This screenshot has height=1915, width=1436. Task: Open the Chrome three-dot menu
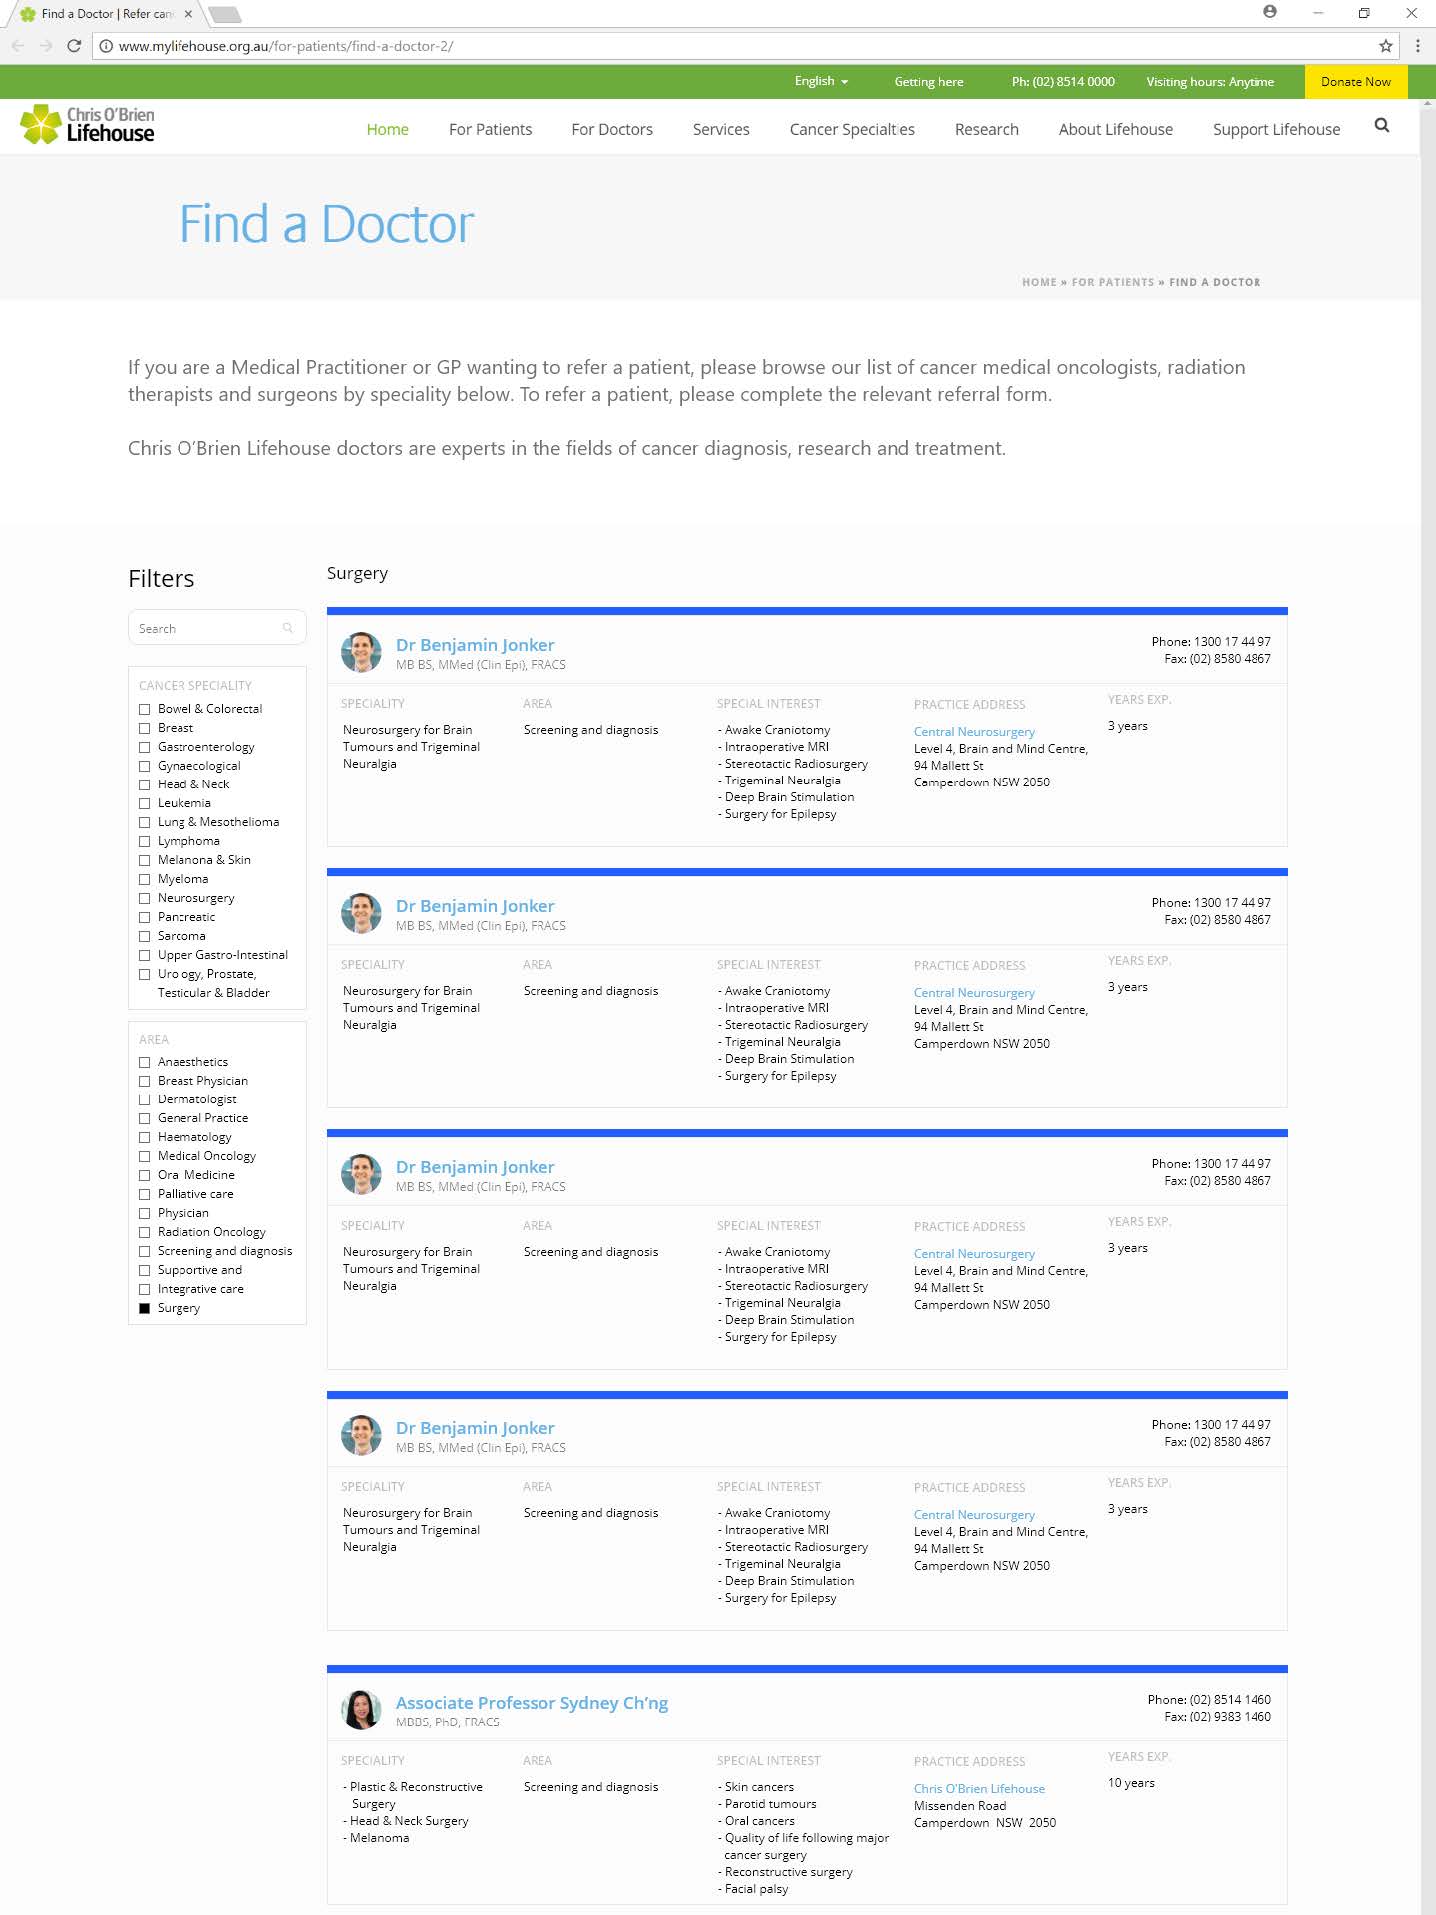click(1418, 46)
